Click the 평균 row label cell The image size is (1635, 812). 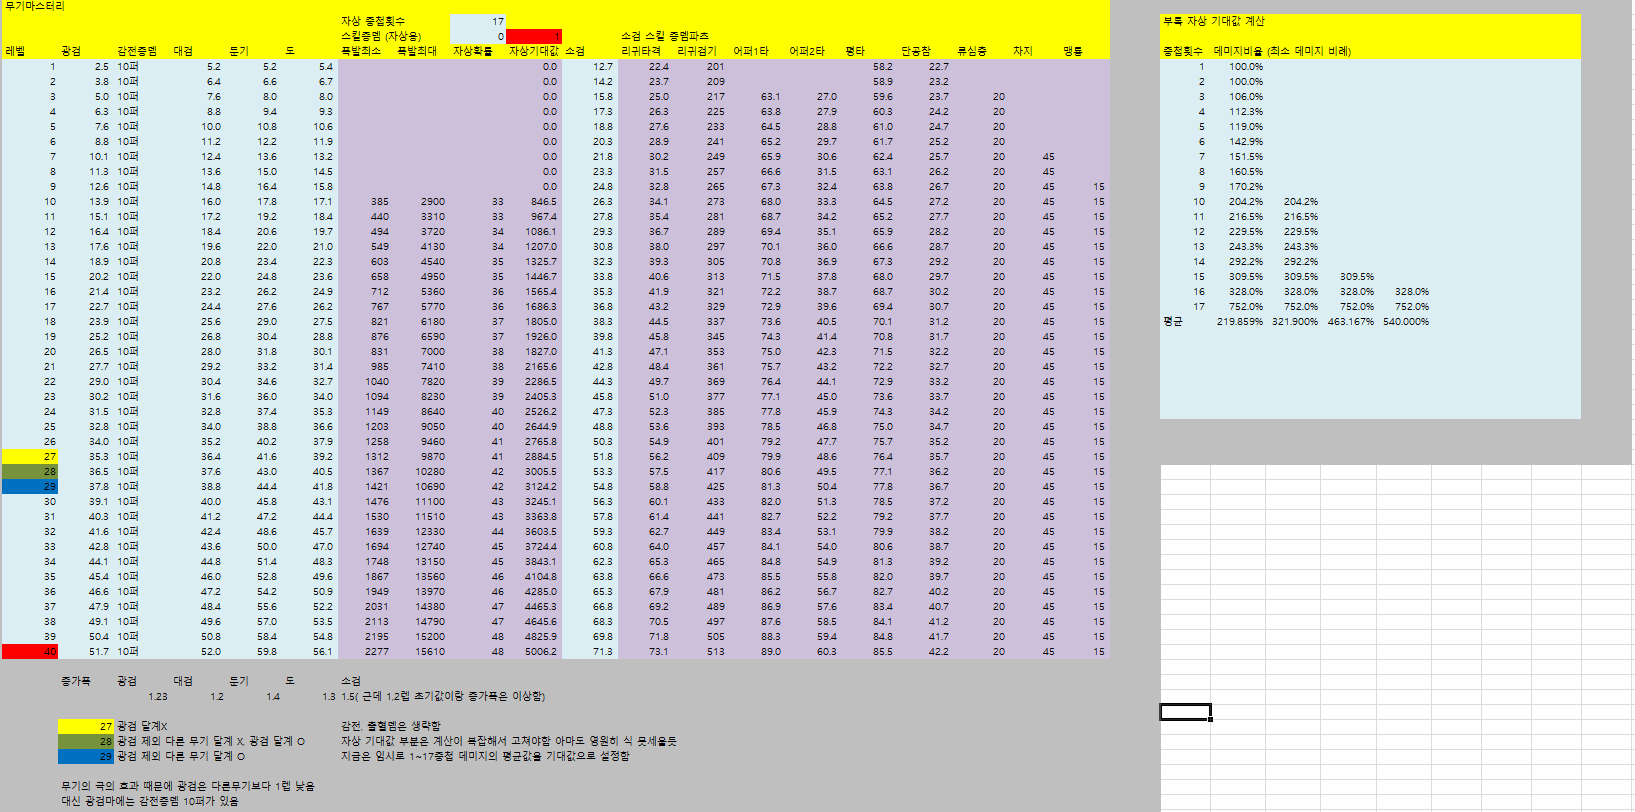(1173, 321)
